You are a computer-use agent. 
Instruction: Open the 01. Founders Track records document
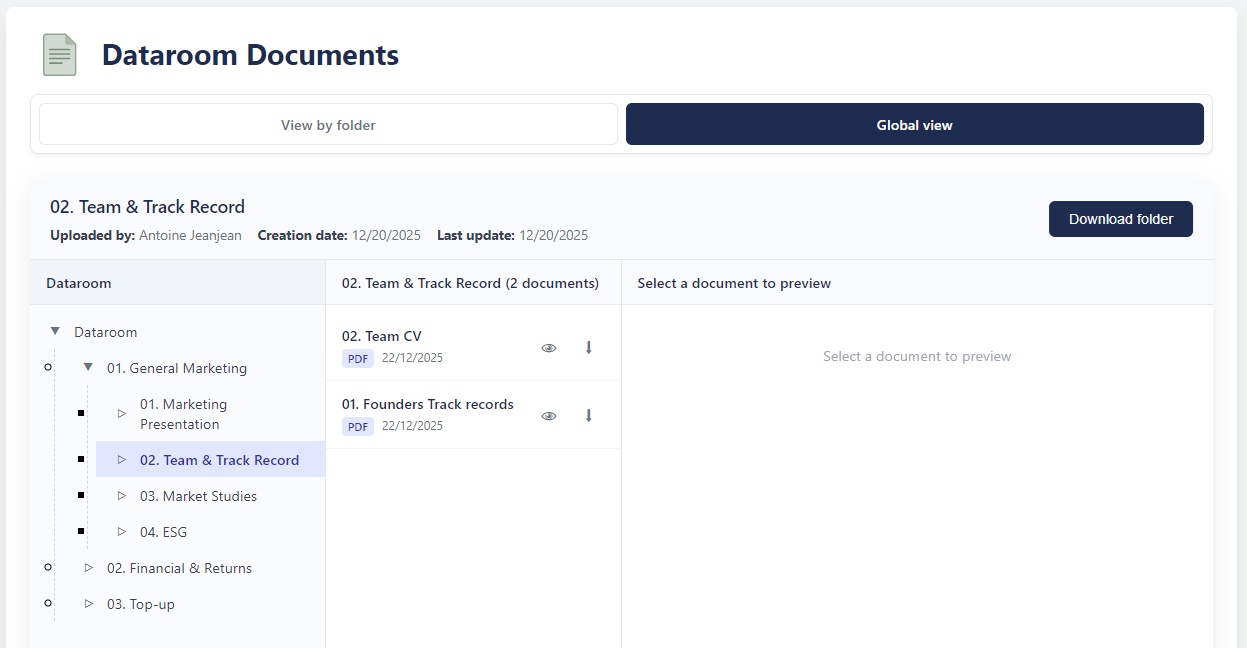pyautogui.click(x=428, y=405)
